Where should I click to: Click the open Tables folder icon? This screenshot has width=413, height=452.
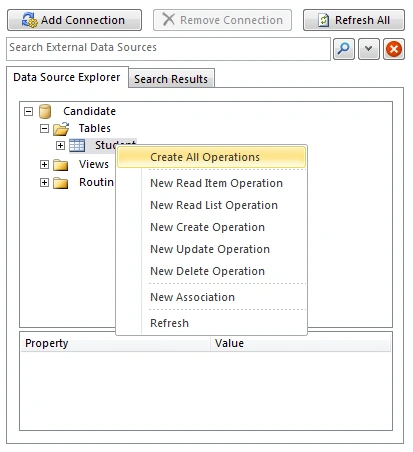pyautogui.click(x=61, y=129)
